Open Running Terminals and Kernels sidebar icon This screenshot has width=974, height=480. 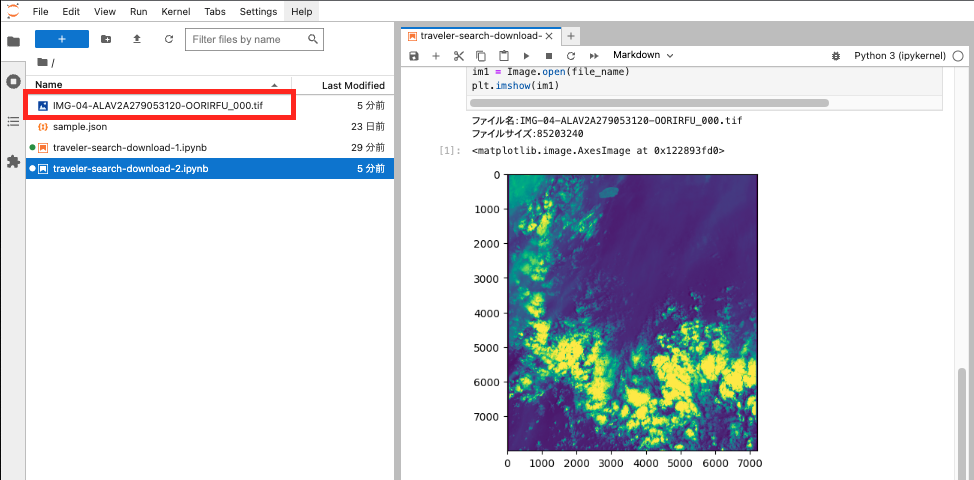coord(13,81)
